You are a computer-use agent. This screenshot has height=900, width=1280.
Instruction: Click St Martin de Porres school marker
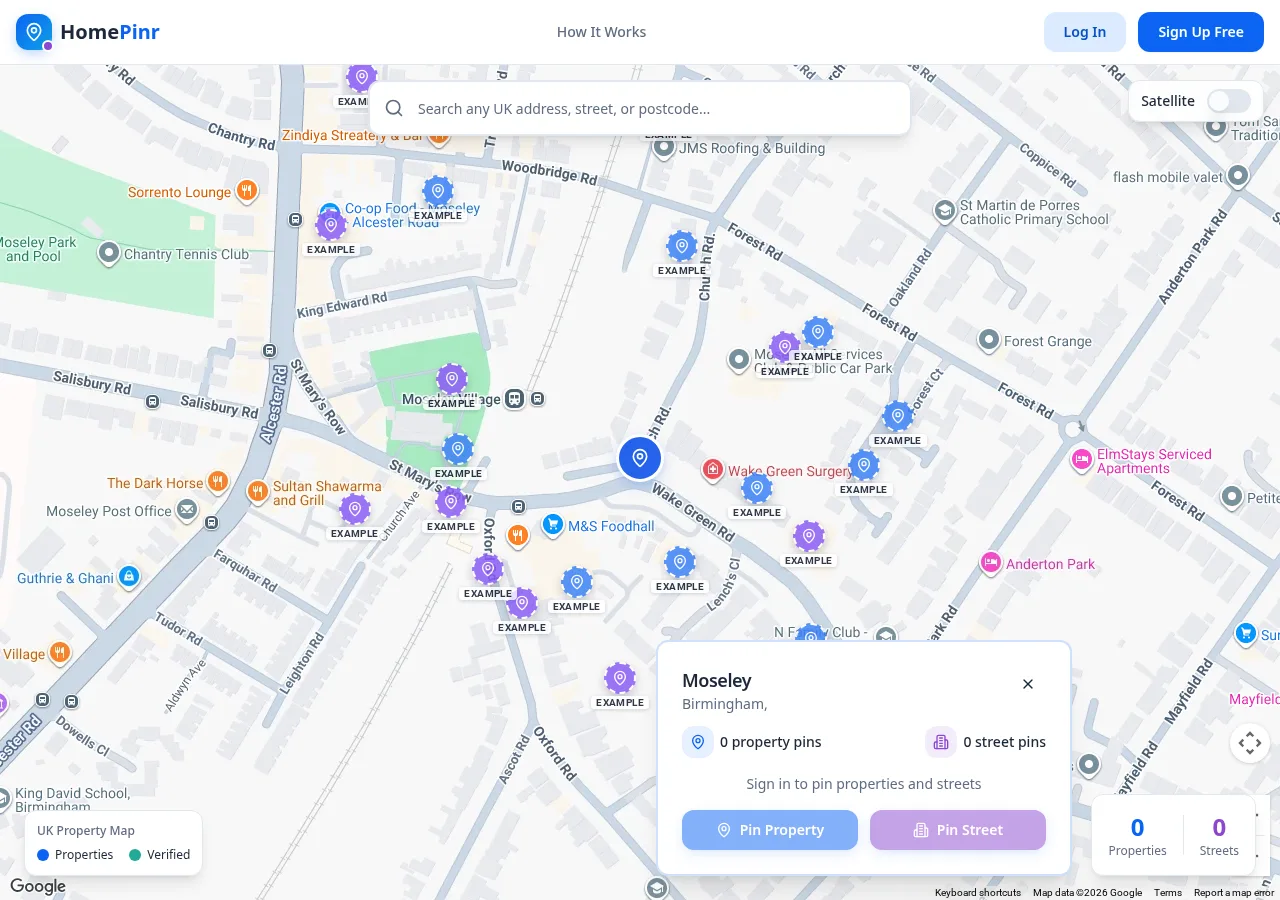pos(944,211)
